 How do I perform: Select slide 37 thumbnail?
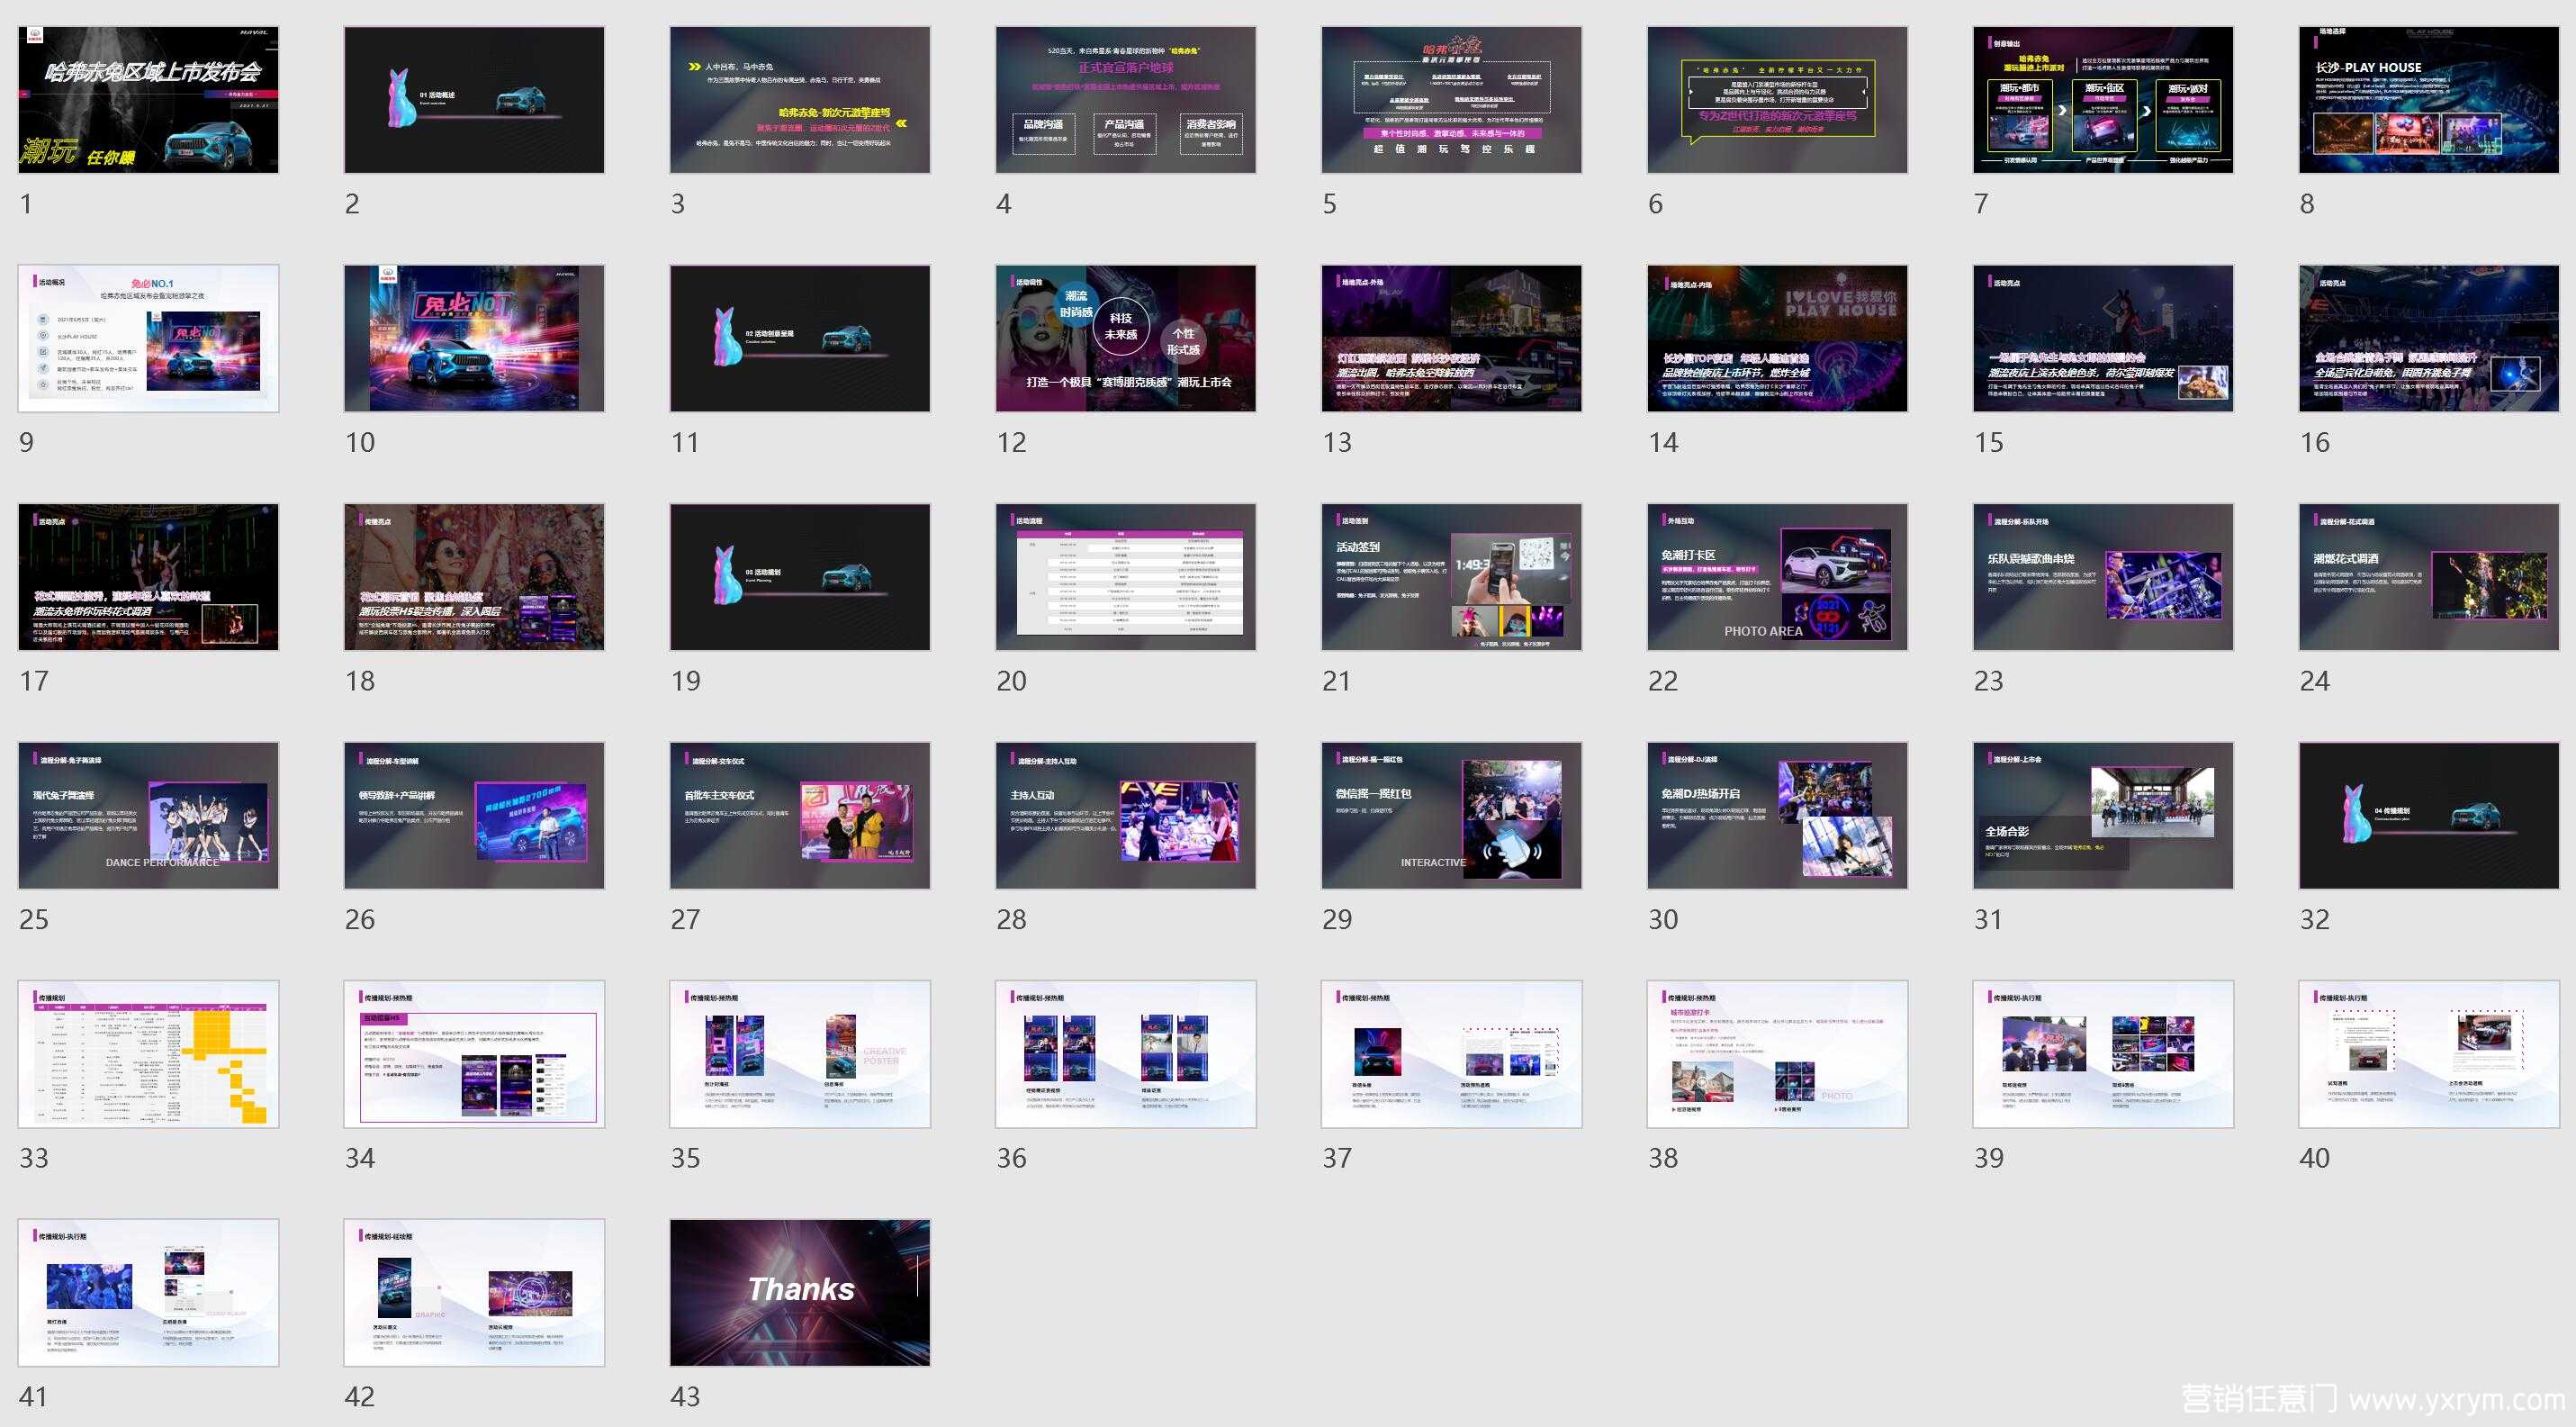point(1452,1054)
